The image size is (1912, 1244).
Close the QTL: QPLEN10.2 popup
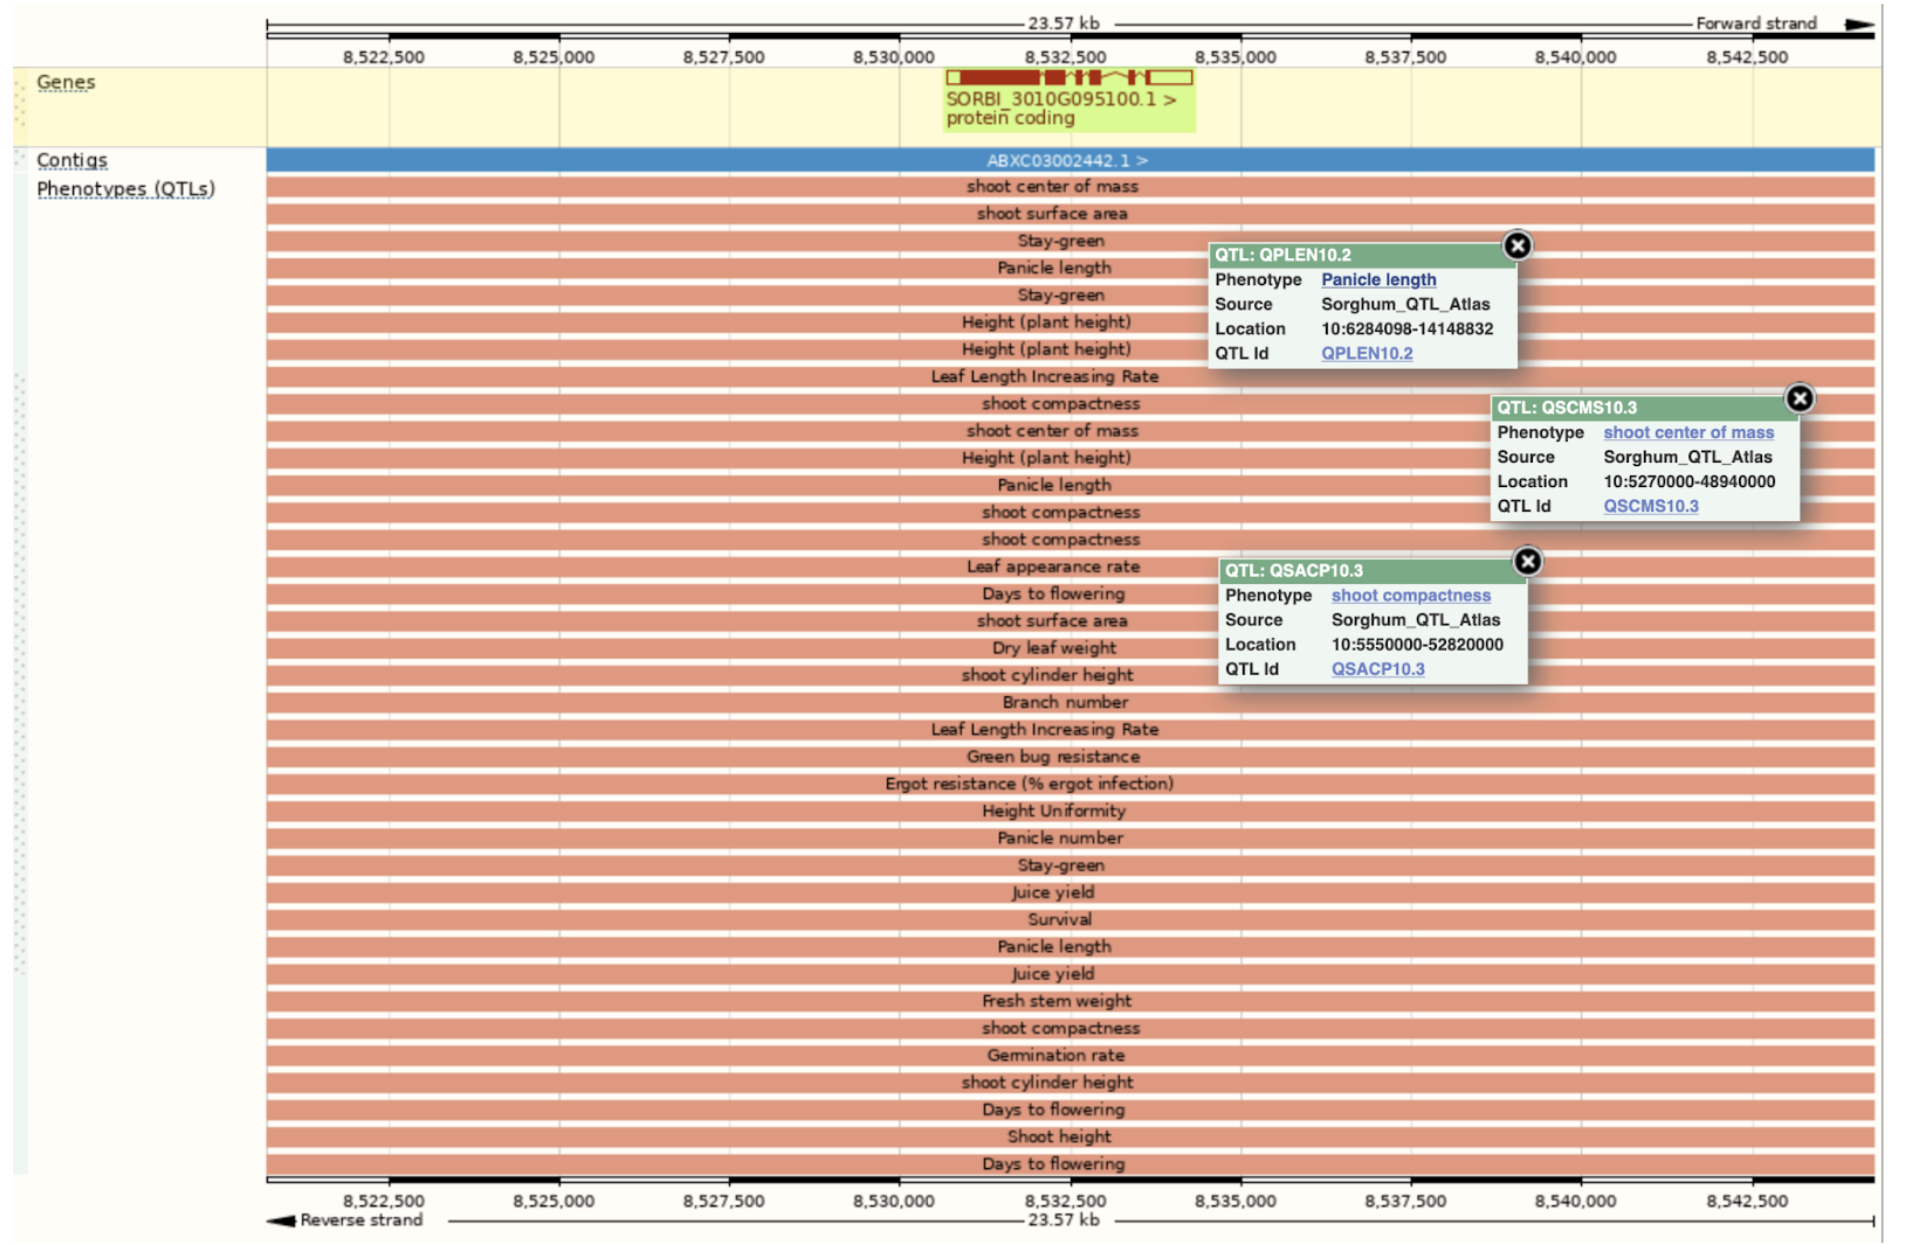pyautogui.click(x=1517, y=245)
